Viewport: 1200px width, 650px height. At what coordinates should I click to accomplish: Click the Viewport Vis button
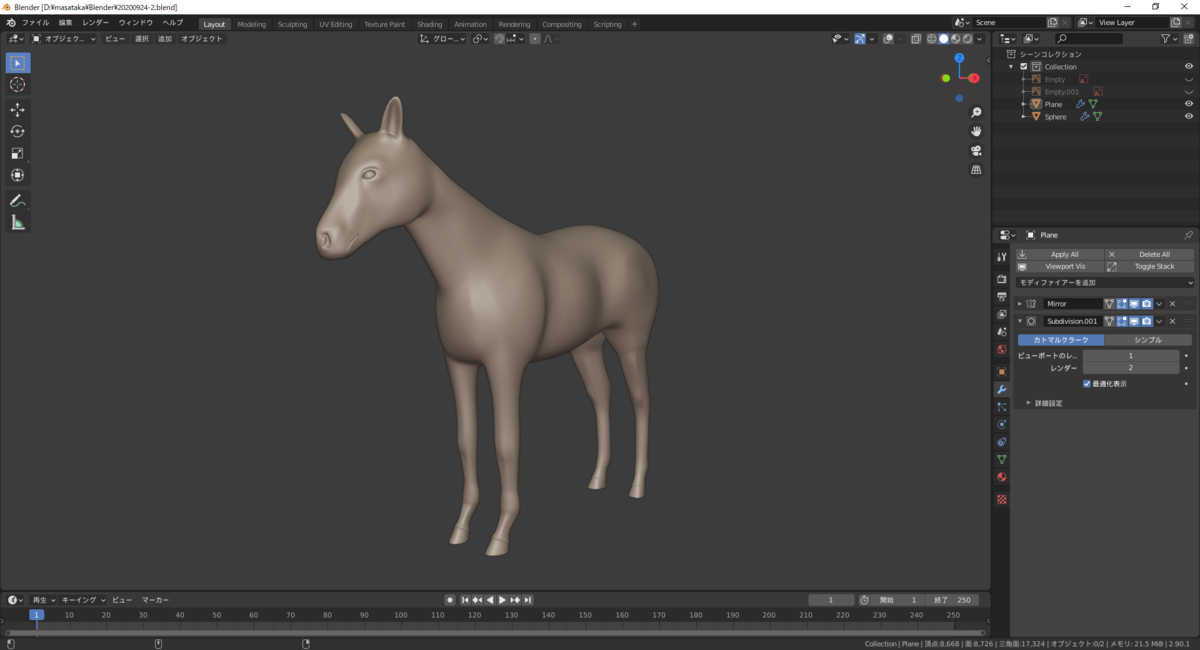(1059, 267)
